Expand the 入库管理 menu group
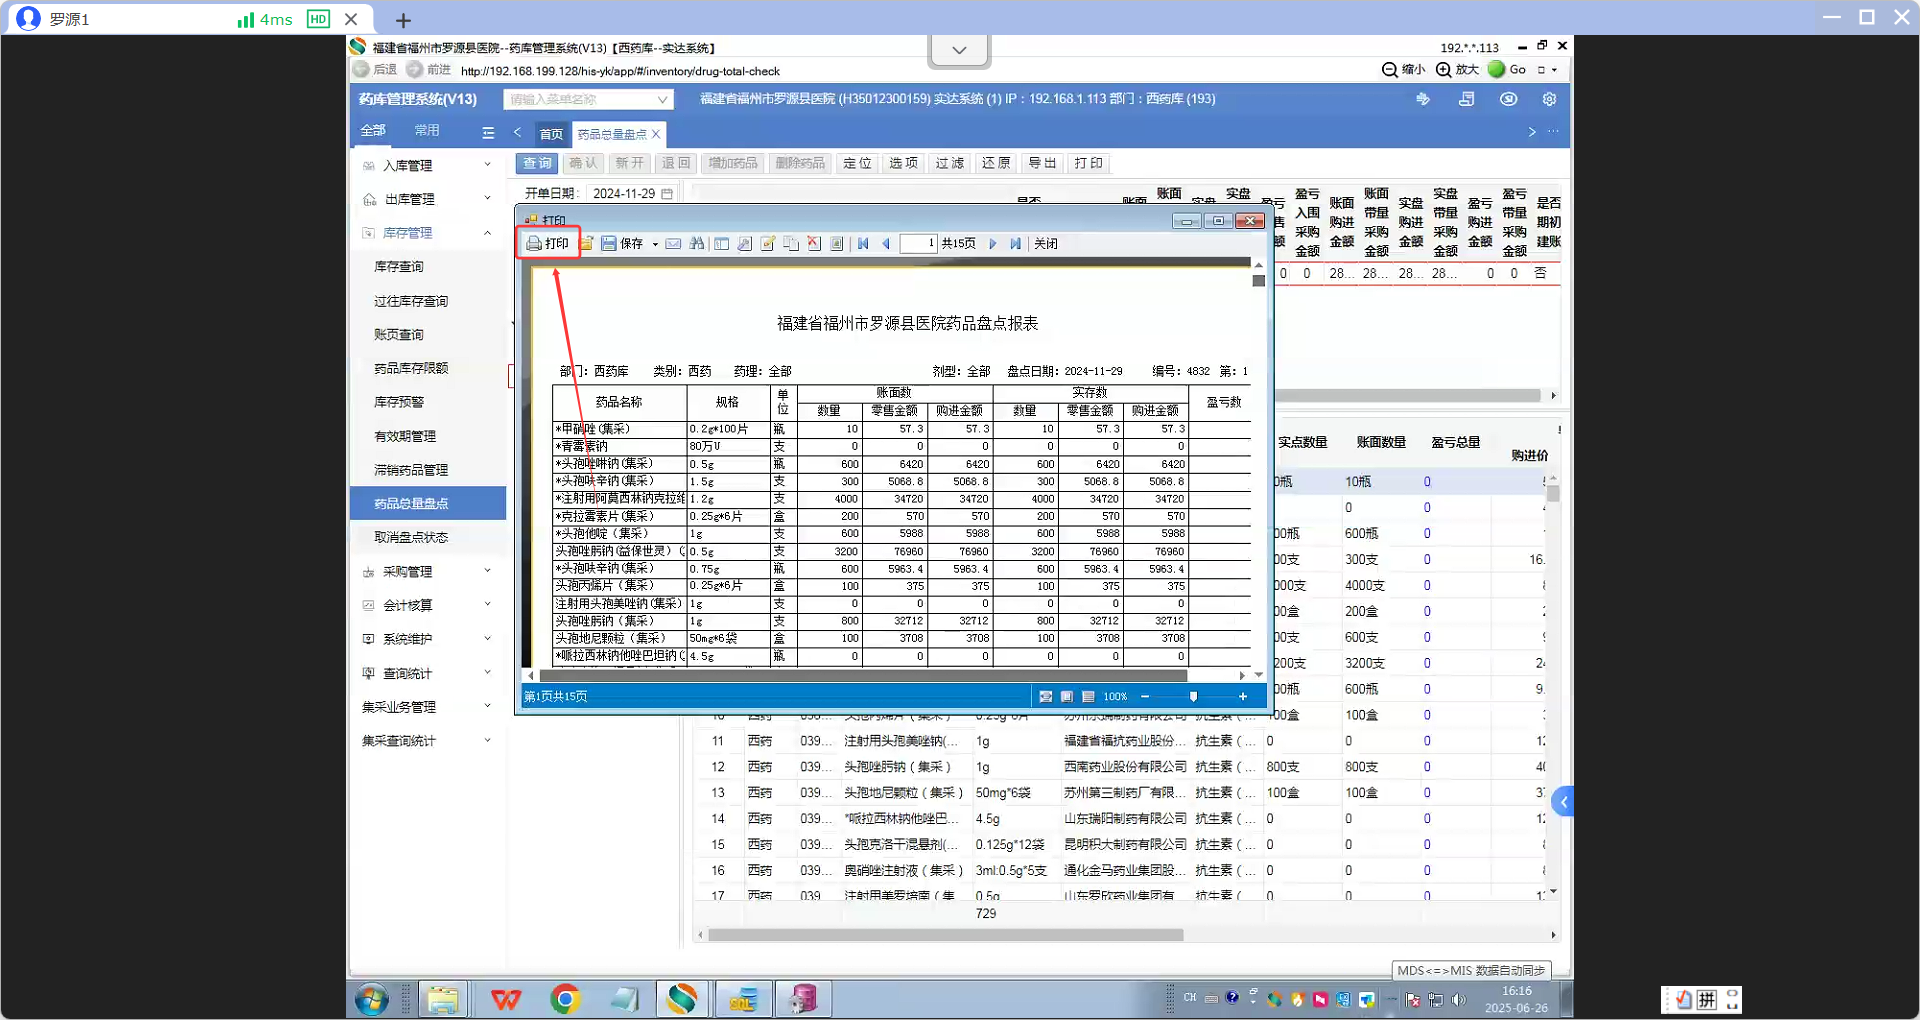This screenshot has width=1920, height=1020. 428,165
